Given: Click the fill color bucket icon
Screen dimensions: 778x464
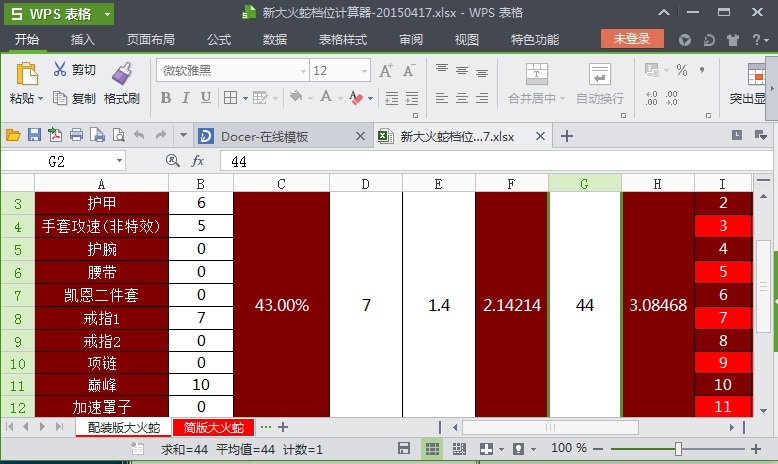Looking at the screenshot, I should [x=296, y=96].
